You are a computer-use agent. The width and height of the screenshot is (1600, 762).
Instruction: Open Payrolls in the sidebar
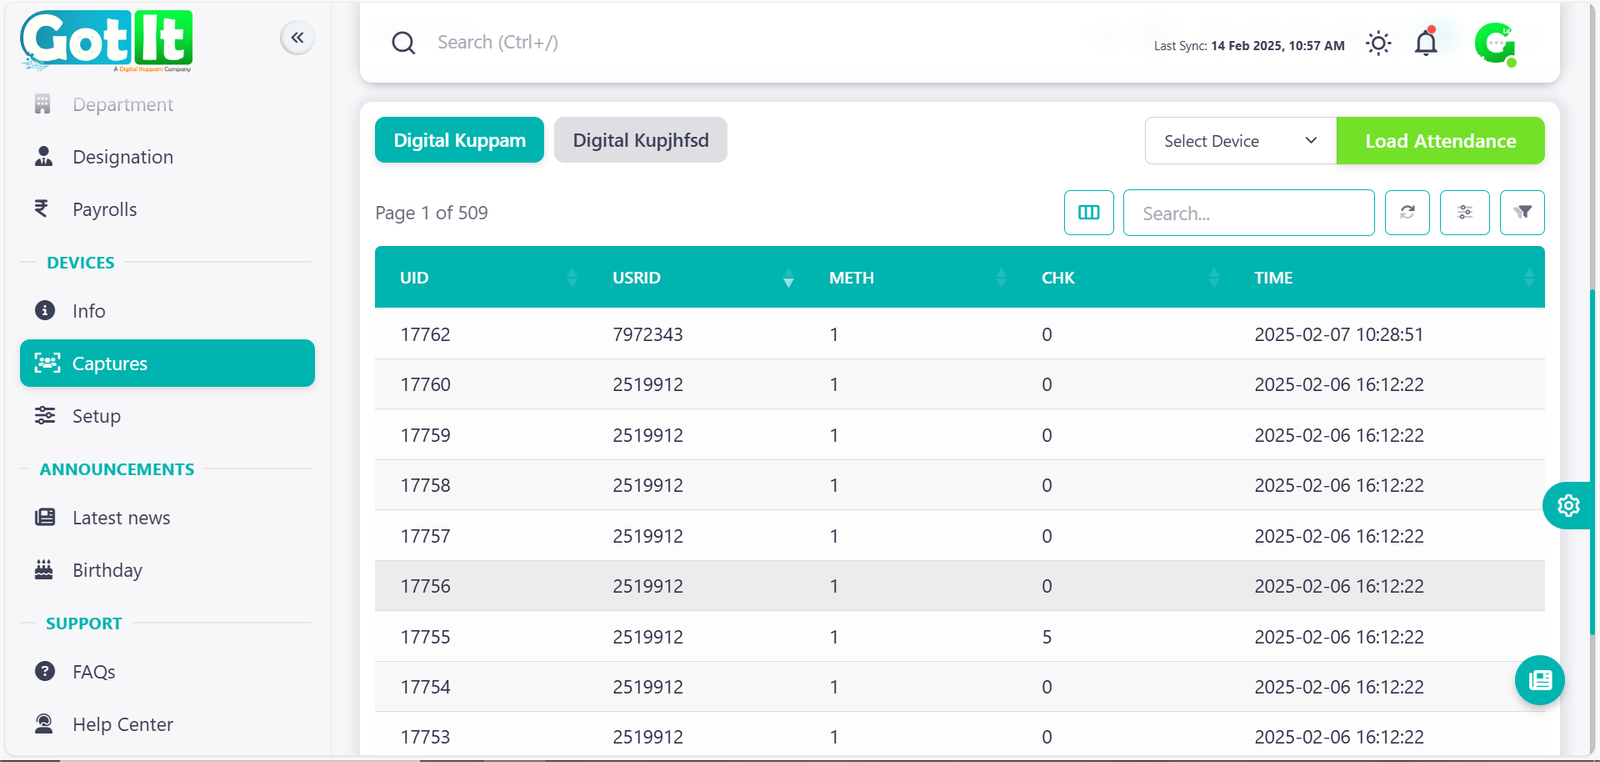104,210
